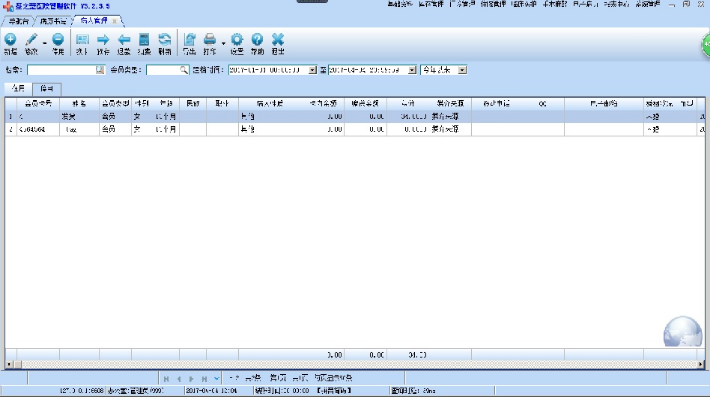Click the member type input field

coord(163,70)
